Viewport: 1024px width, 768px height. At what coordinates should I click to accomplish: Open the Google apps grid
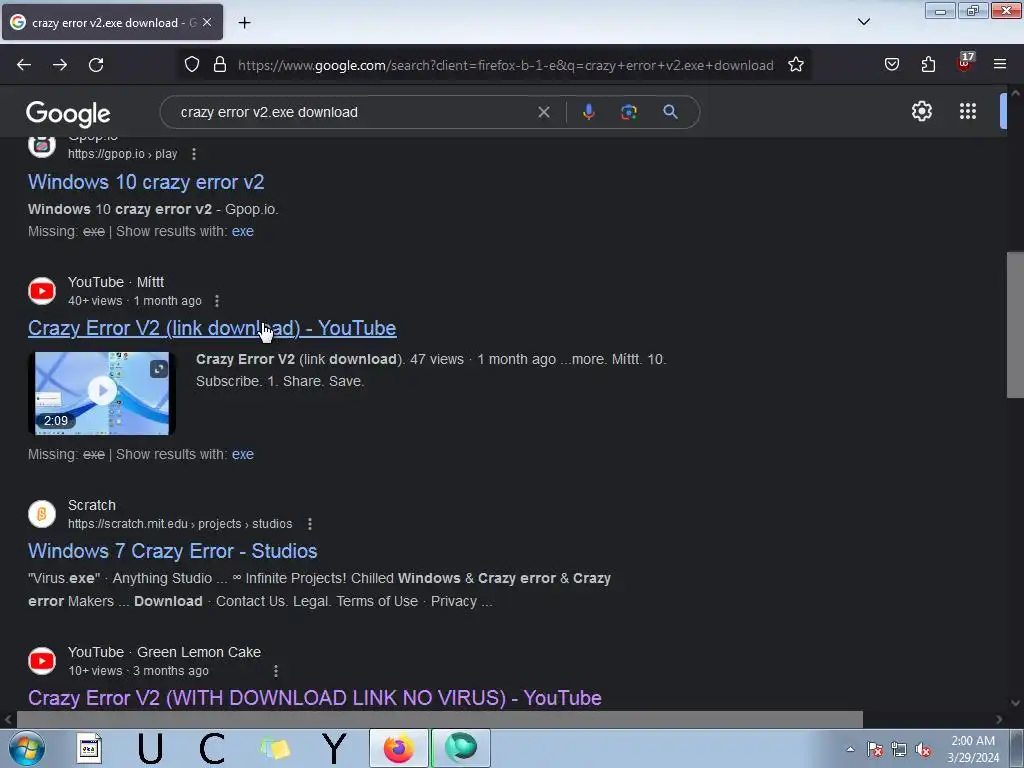(968, 111)
